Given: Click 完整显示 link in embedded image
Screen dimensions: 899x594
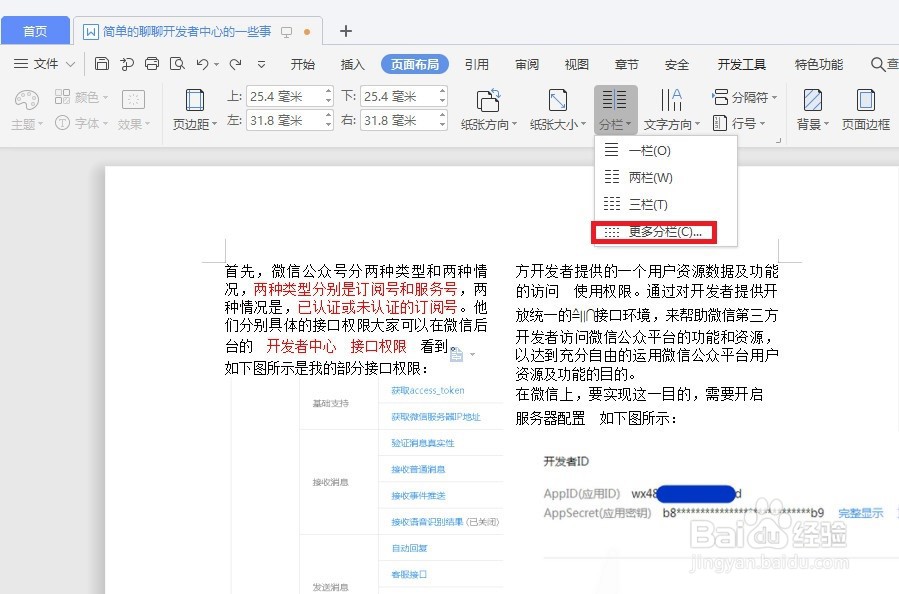Looking at the screenshot, I should coord(861,513).
